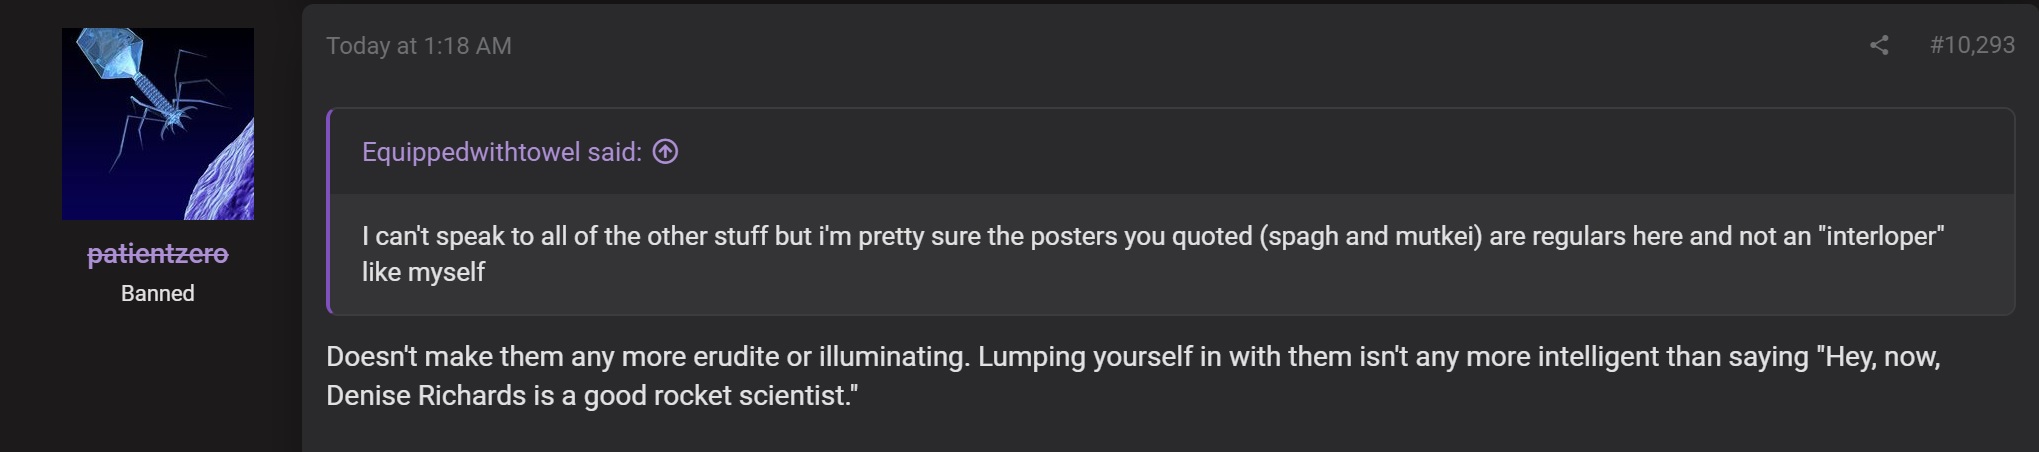Click the timestamp Today at 1:18 AM
The image size is (2039, 452).
pyautogui.click(x=419, y=46)
